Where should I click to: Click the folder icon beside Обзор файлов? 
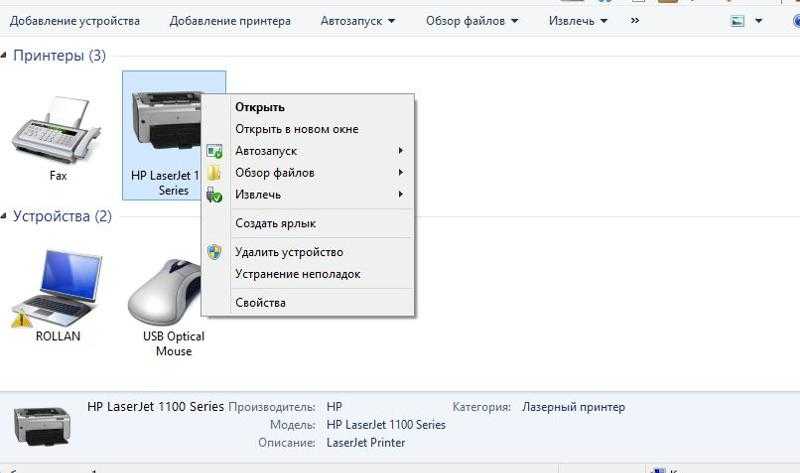tap(214, 173)
